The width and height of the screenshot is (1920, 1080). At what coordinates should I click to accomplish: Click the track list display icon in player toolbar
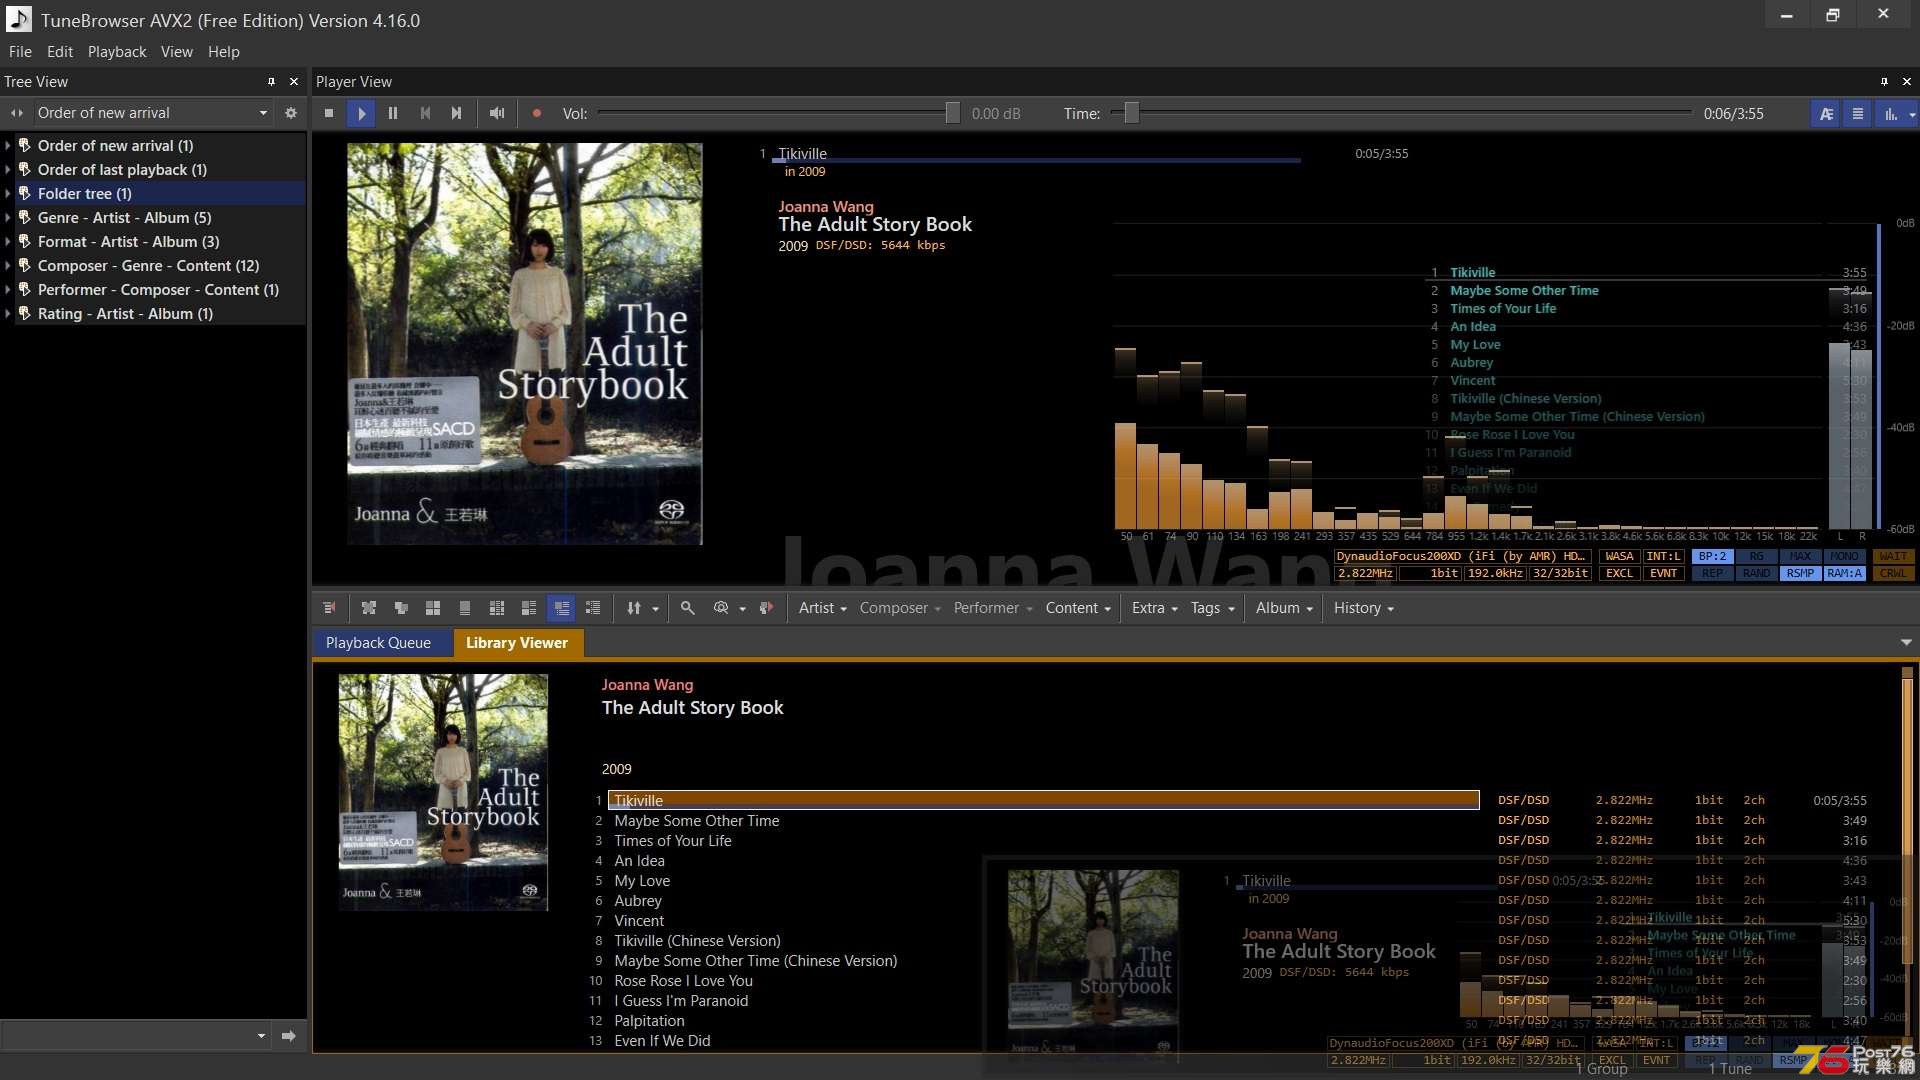tap(1858, 114)
